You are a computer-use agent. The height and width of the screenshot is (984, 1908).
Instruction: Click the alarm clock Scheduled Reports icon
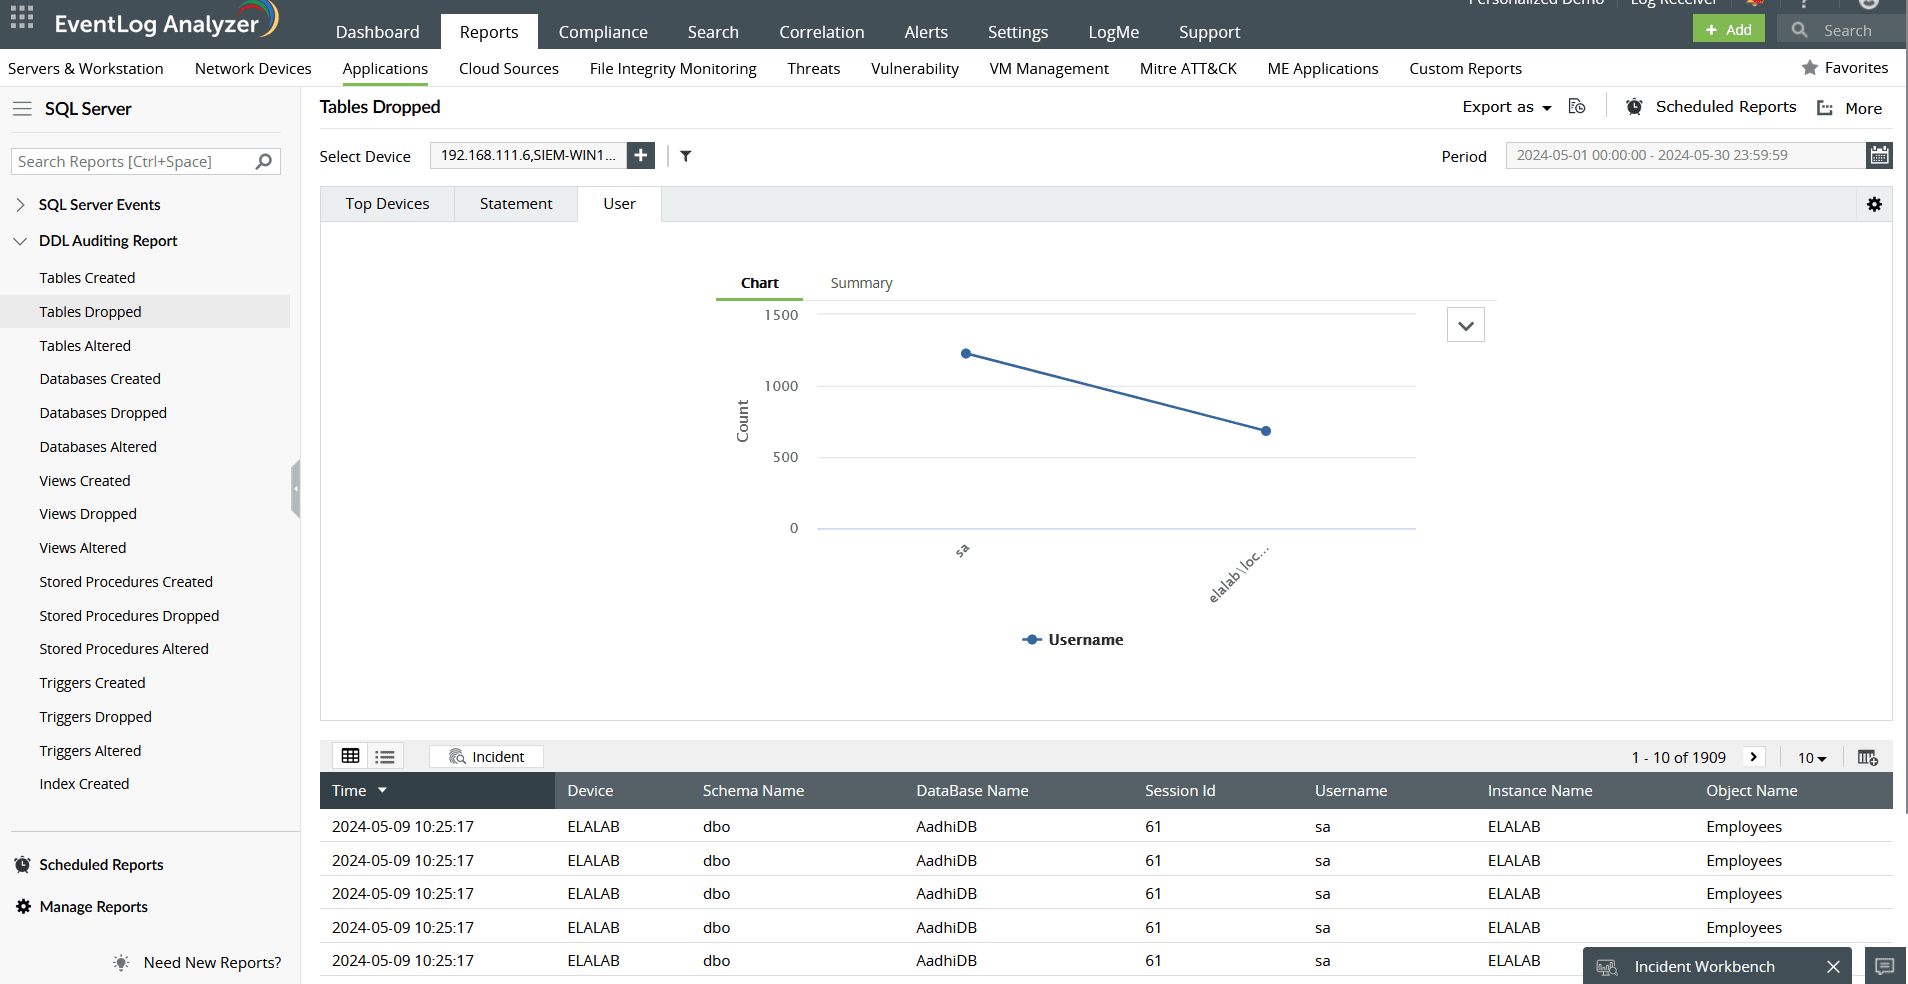click(x=1634, y=107)
